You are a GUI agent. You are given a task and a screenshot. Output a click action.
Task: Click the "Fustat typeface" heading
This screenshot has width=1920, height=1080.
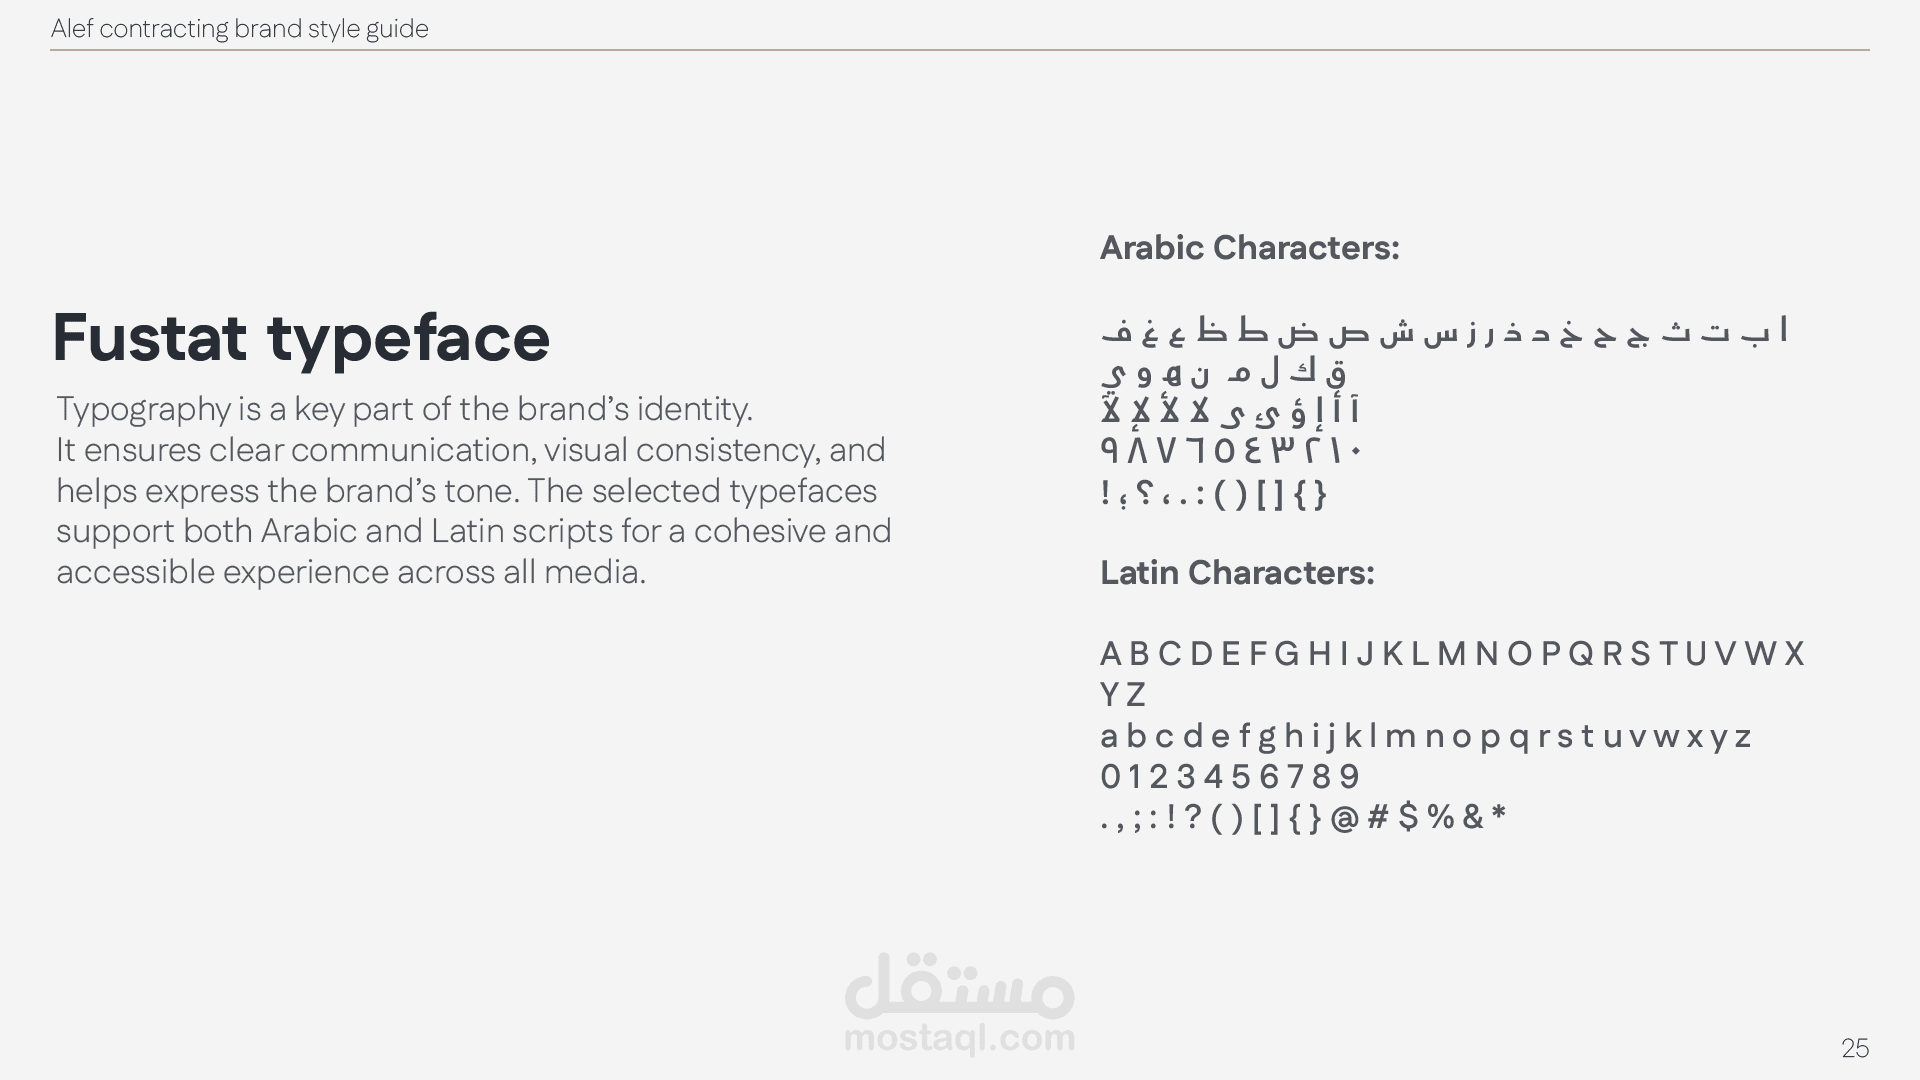(x=301, y=337)
